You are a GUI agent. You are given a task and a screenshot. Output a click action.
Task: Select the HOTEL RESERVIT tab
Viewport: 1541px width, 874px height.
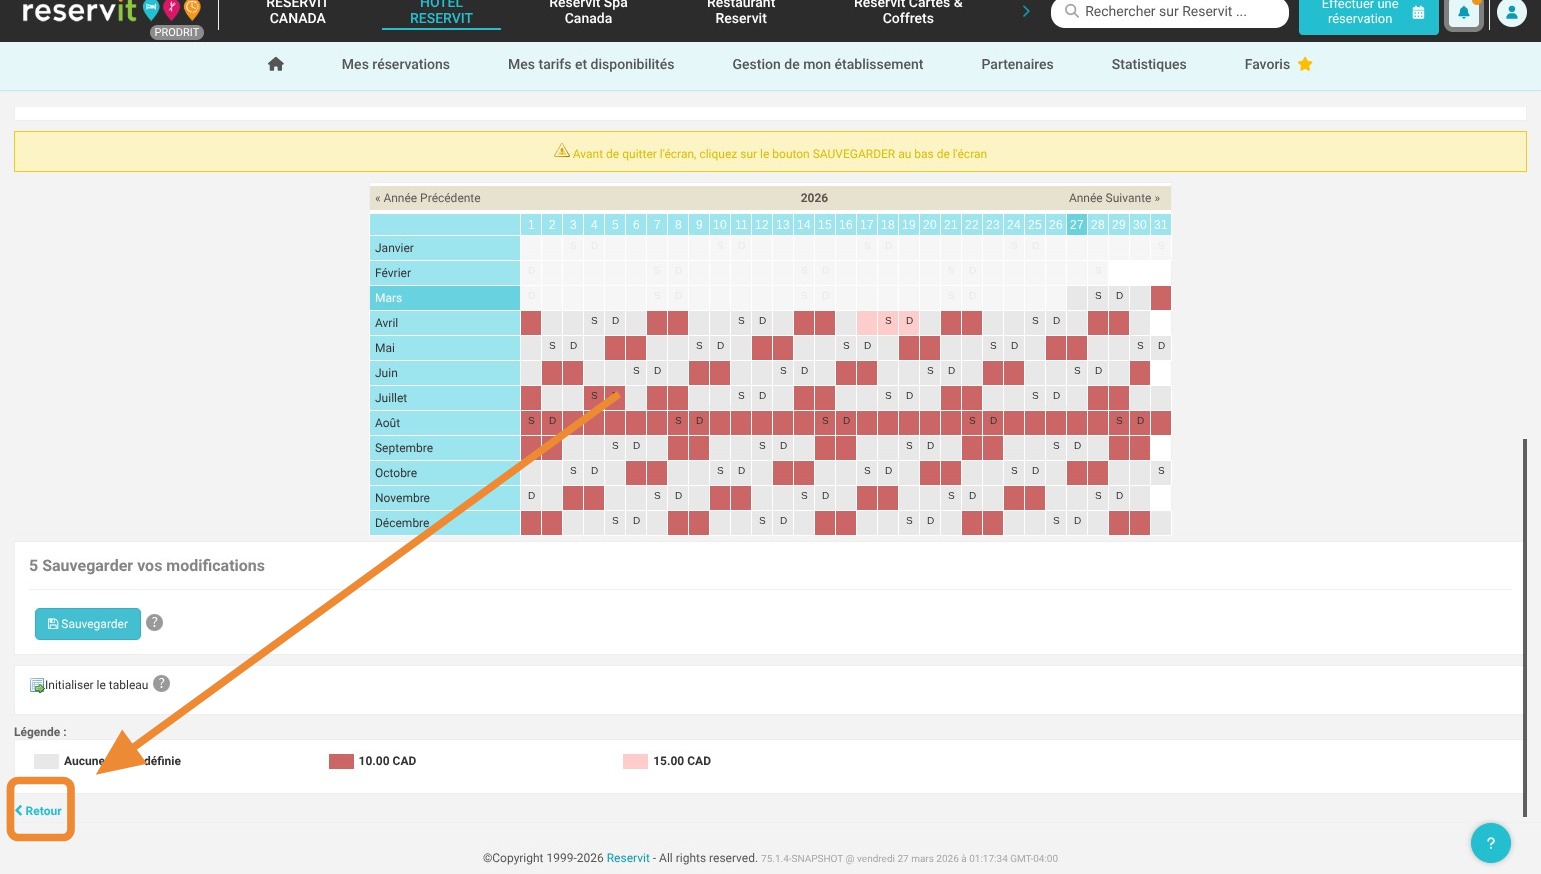tap(441, 12)
